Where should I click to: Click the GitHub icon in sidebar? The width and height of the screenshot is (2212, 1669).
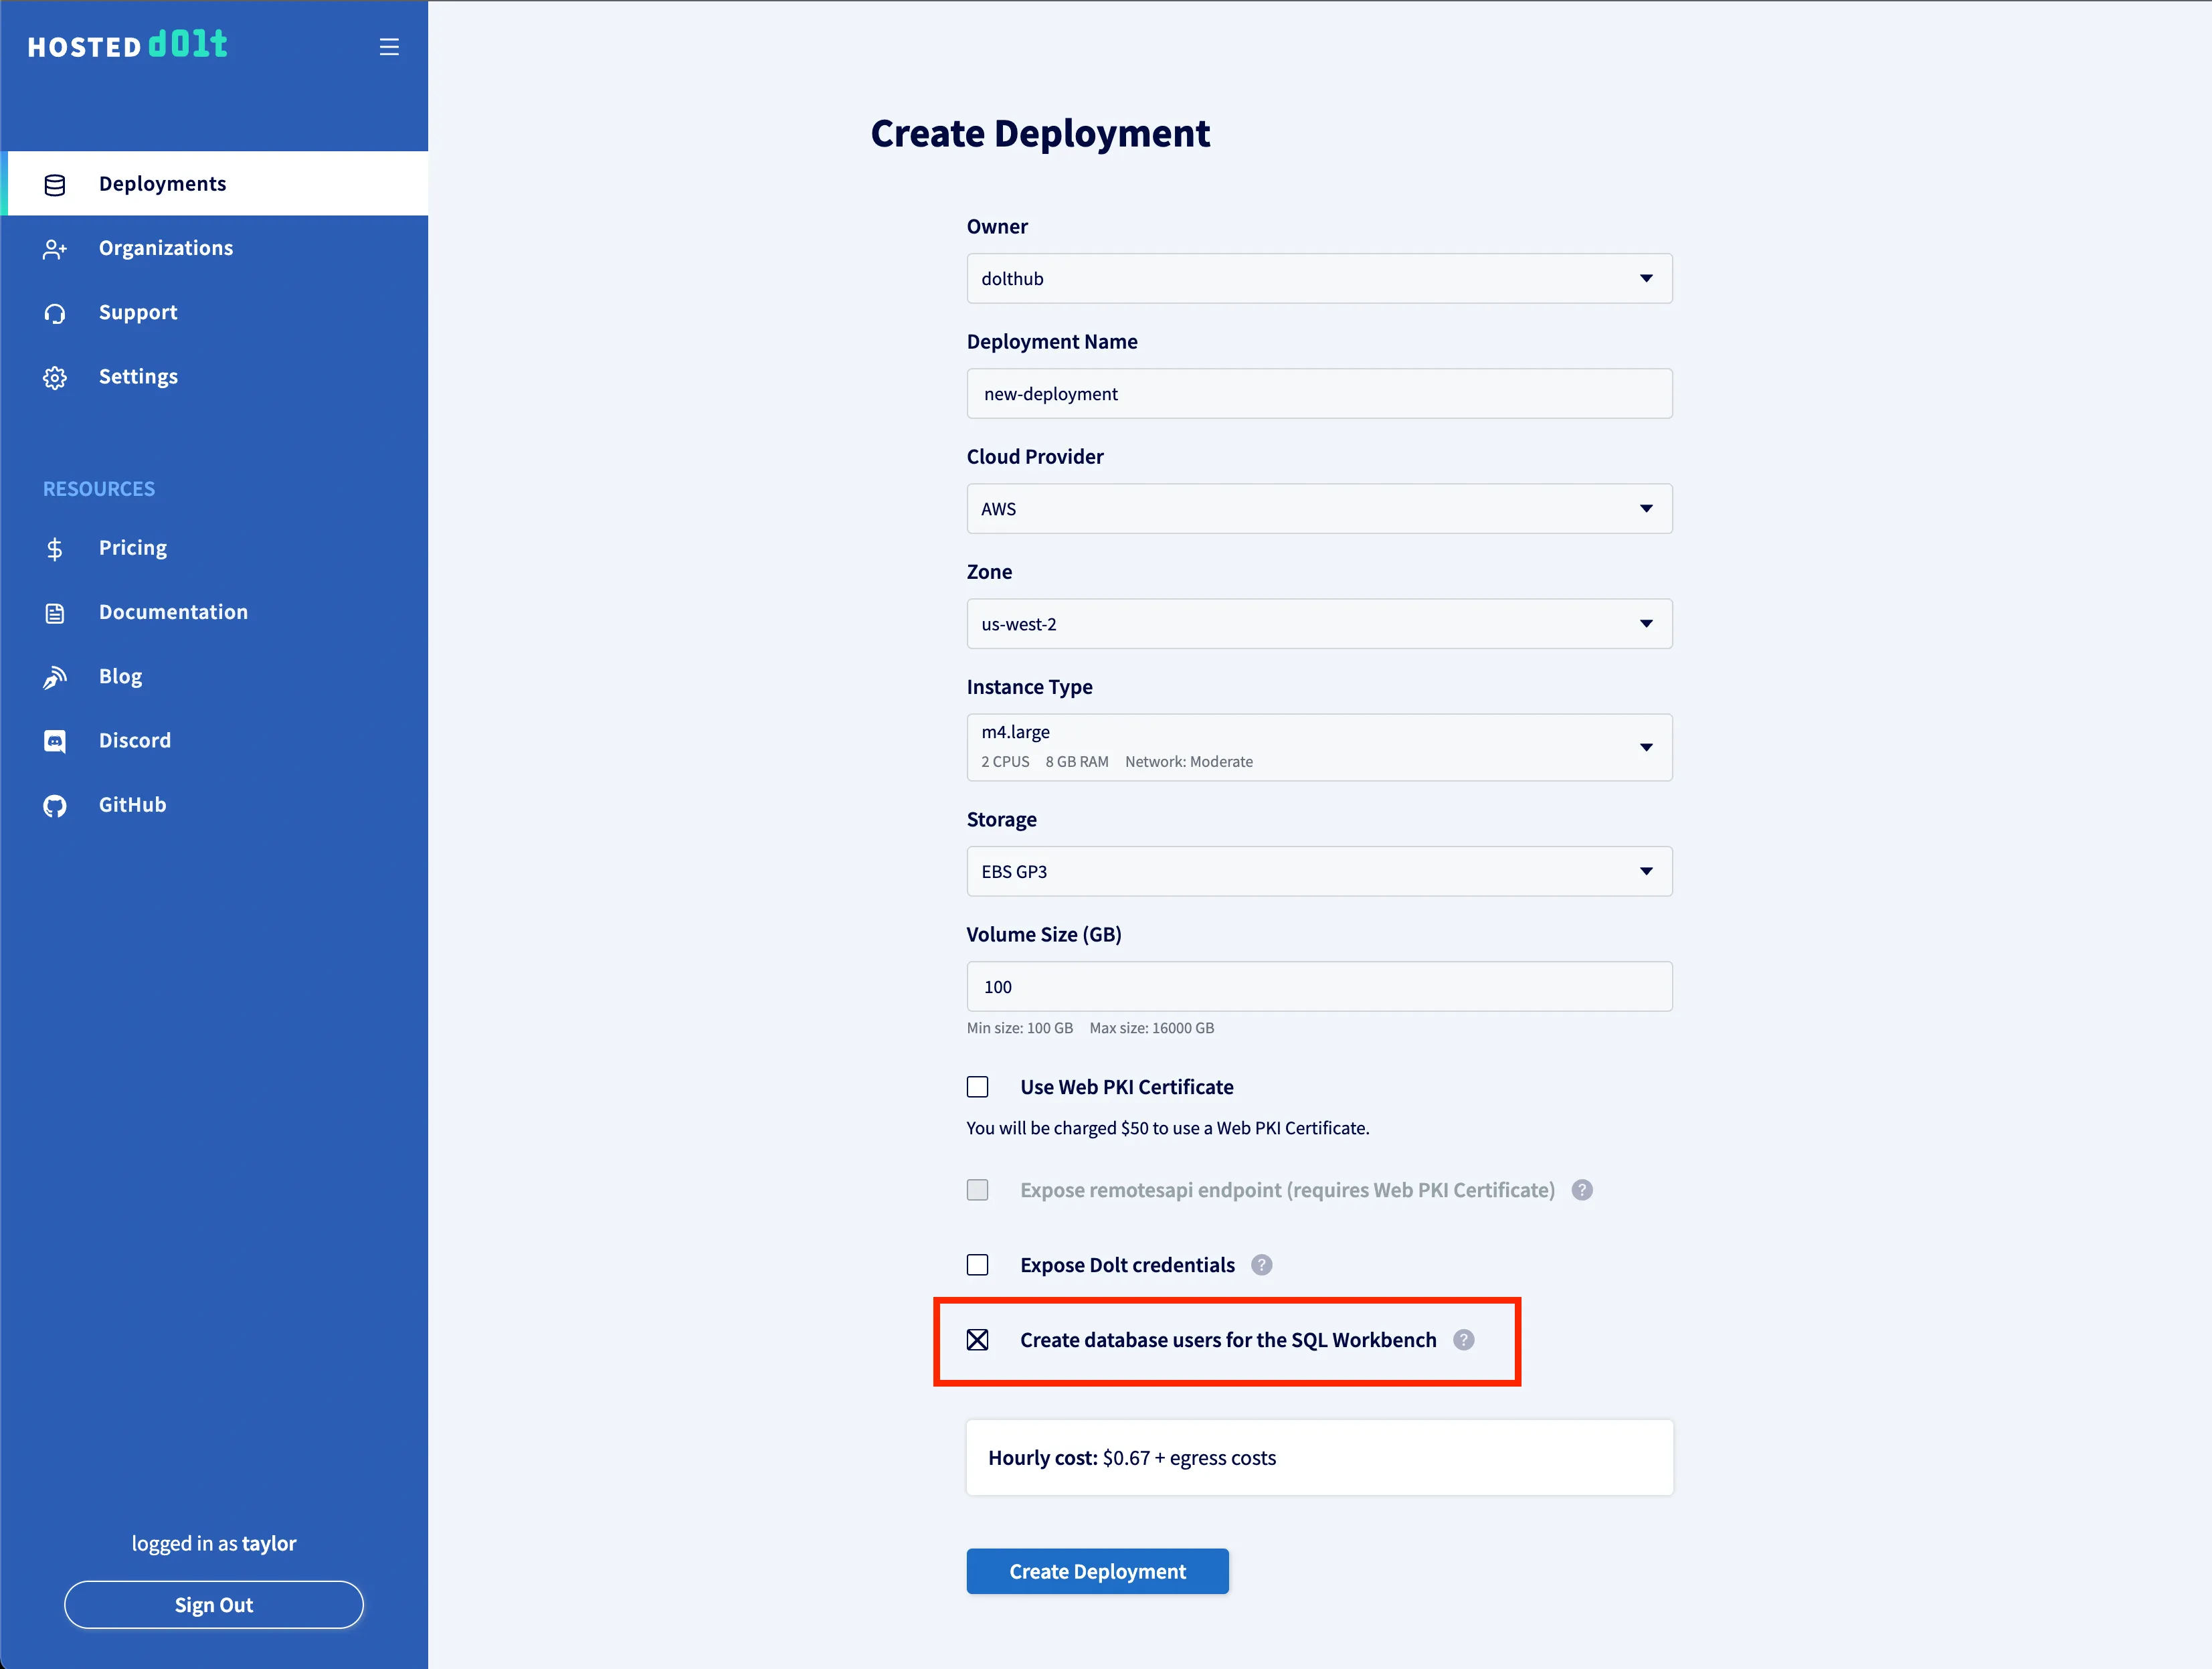[x=55, y=806]
